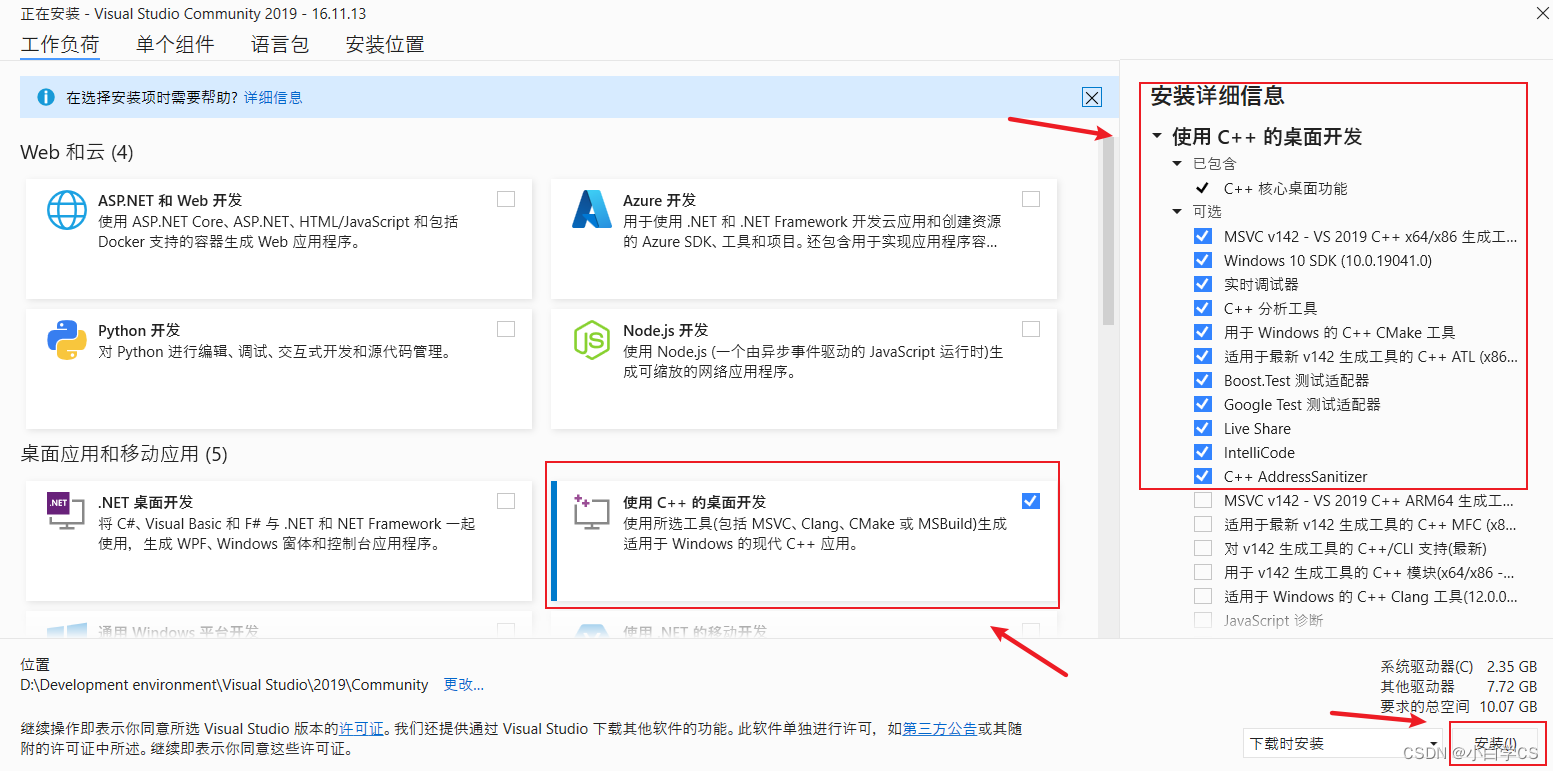Click the Azure development logo icon

(x=592, y=210)
